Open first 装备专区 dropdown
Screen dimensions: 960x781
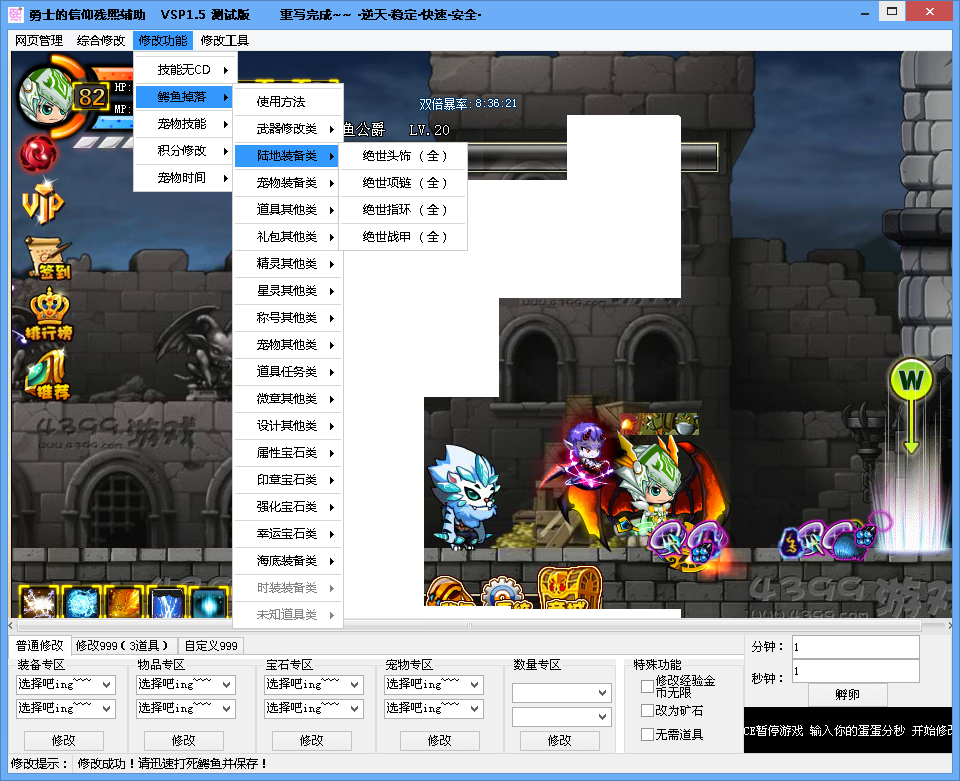66,685
